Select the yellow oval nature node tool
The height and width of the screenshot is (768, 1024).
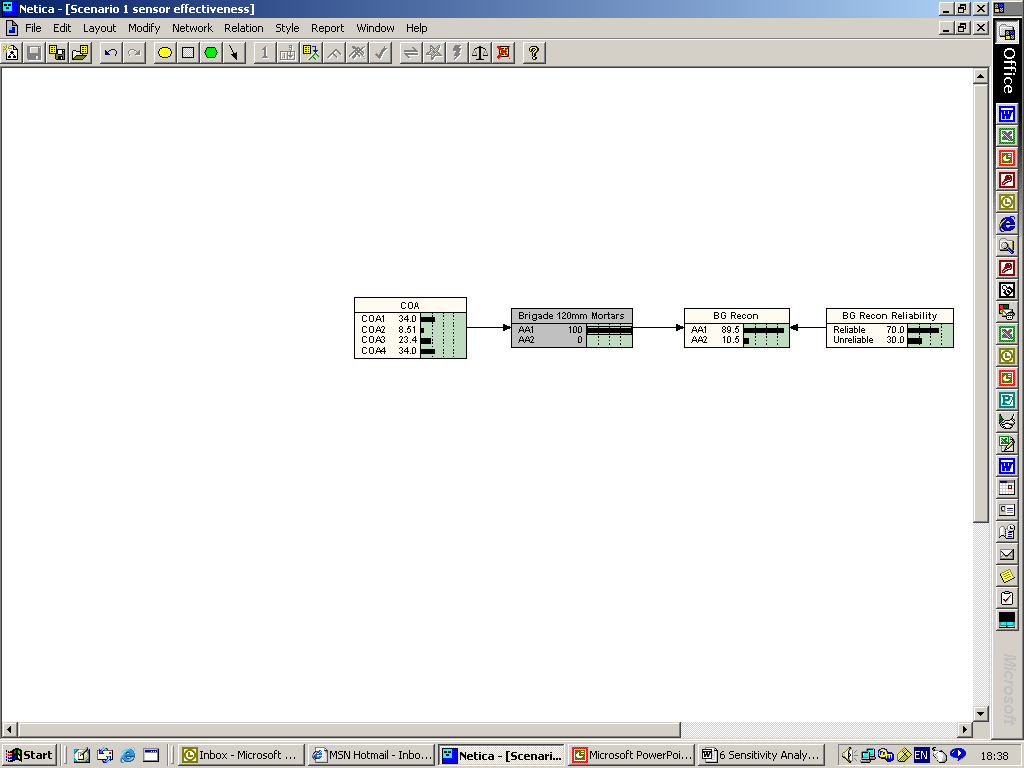[165, 53]
